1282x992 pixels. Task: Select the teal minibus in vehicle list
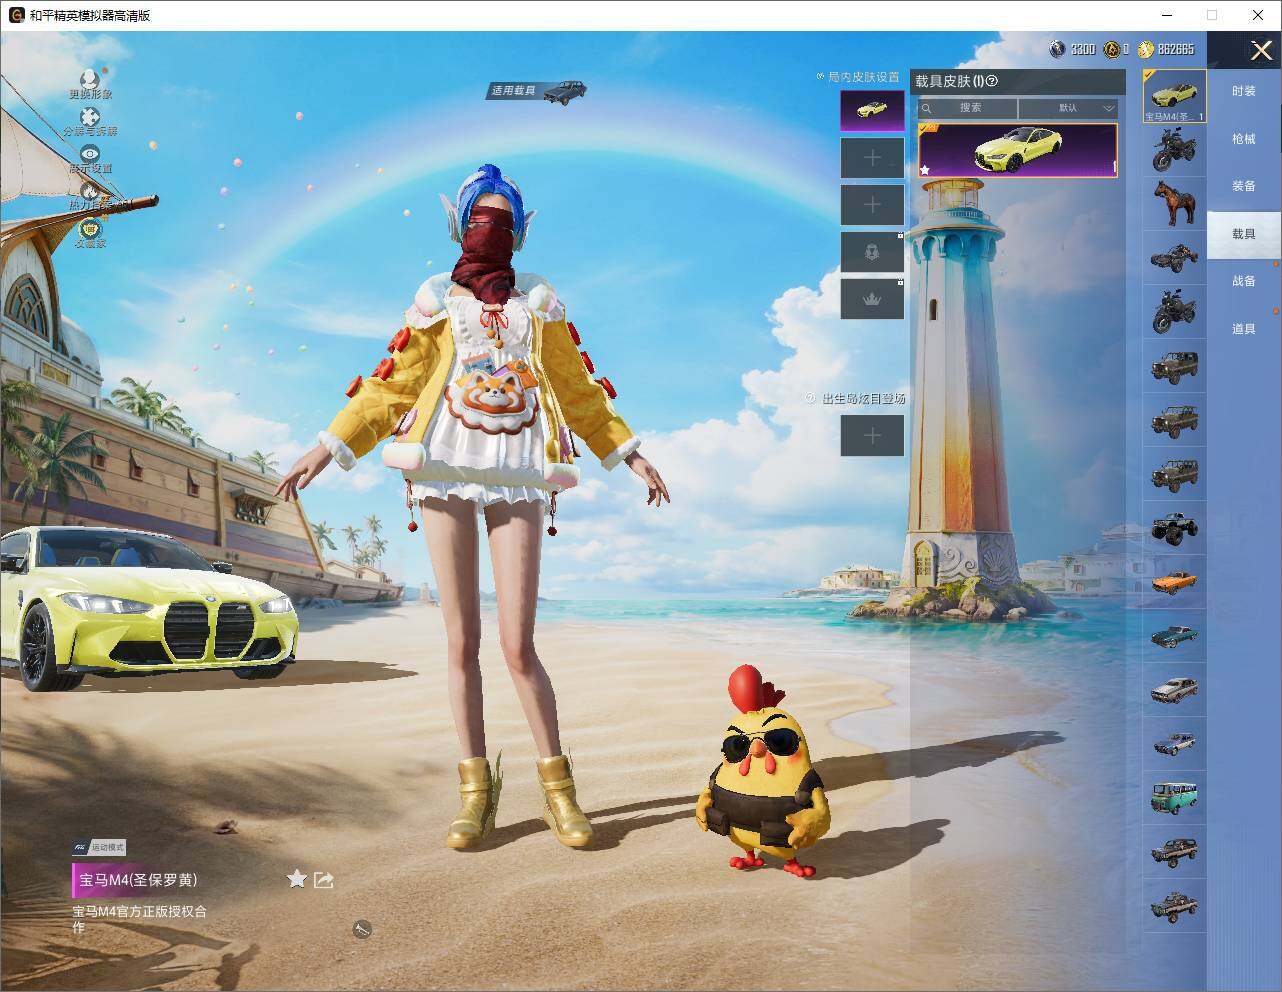1175,798
